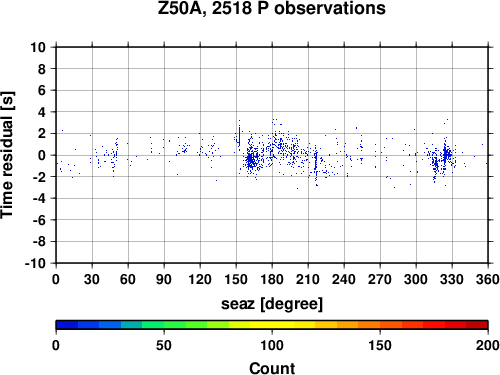Image resolution: width=500 pixels, height=375 pixels.
Task: Click the 'Time residual [s]' y-axis label
Action: pyautogui.click(x=7, y=155)
